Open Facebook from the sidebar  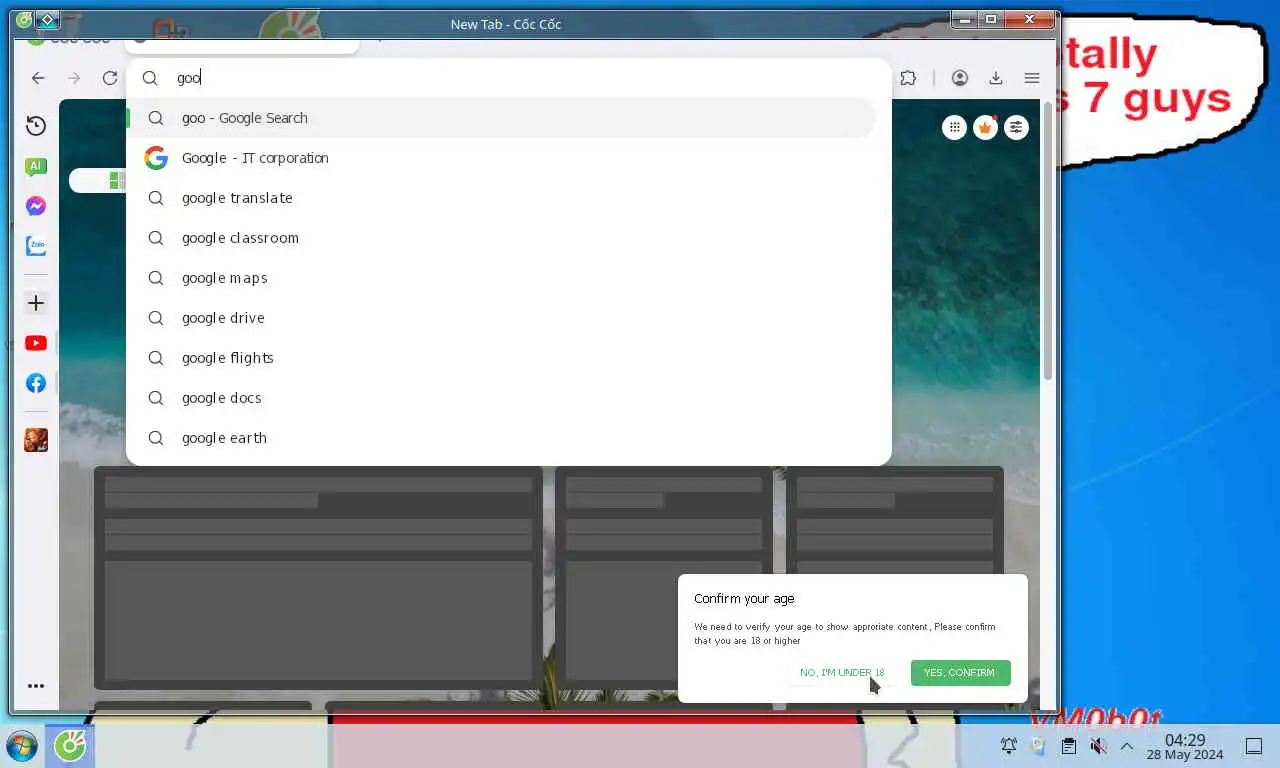pyautogui.click(x=36, y=383)
